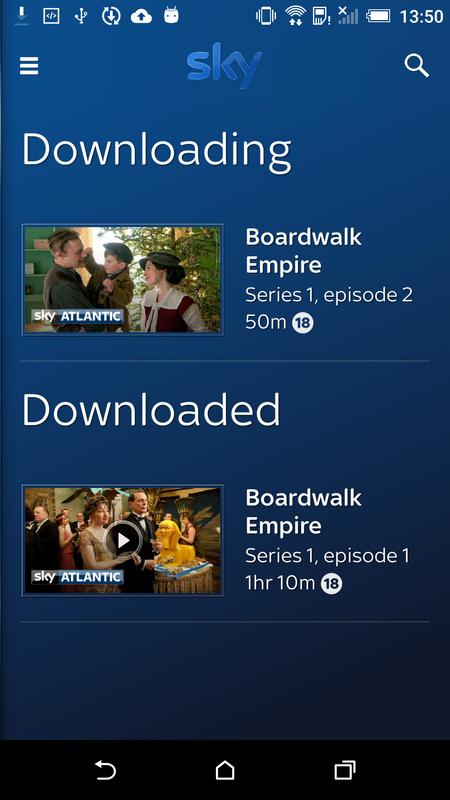Image resolution: width=450 pixels, height=800 pixels.
Task: Tap the Android back navigation button
Action: (x=106, y=770)
